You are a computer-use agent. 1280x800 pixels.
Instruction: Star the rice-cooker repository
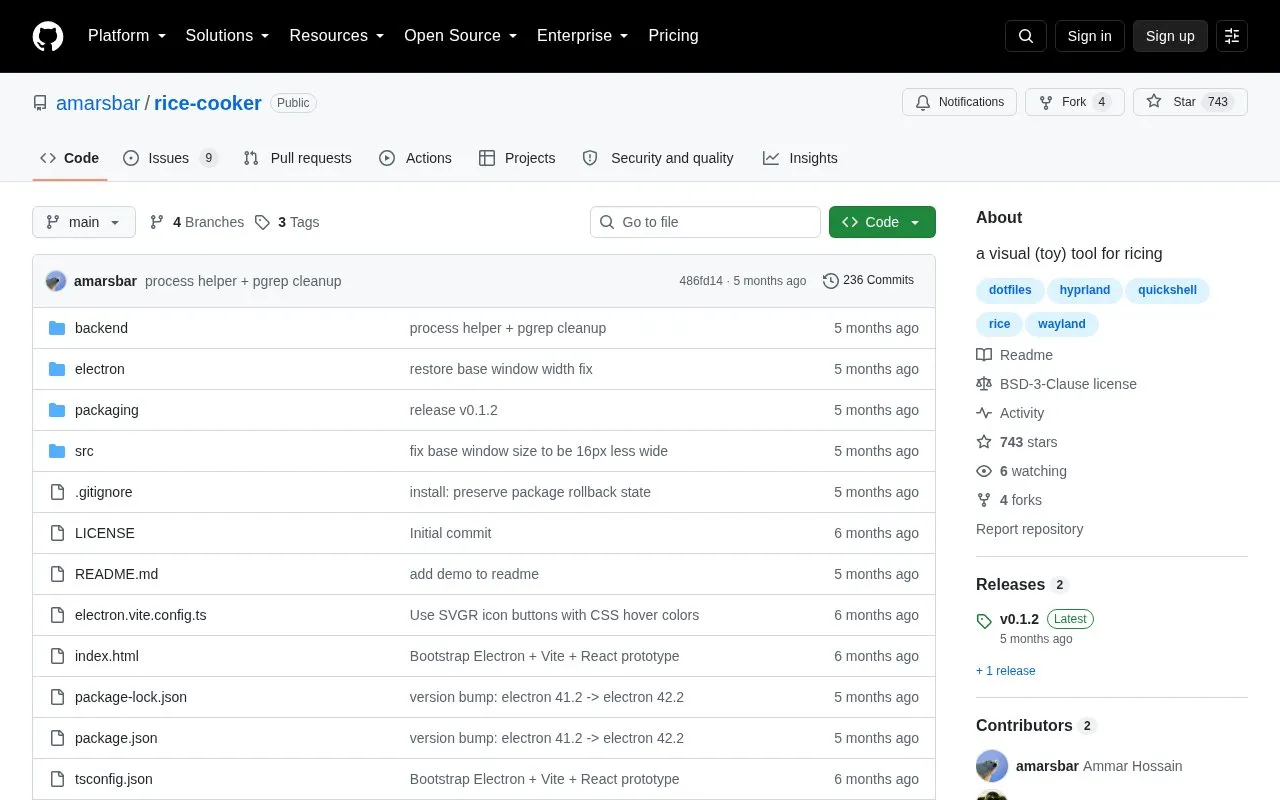click(1190, 102)
